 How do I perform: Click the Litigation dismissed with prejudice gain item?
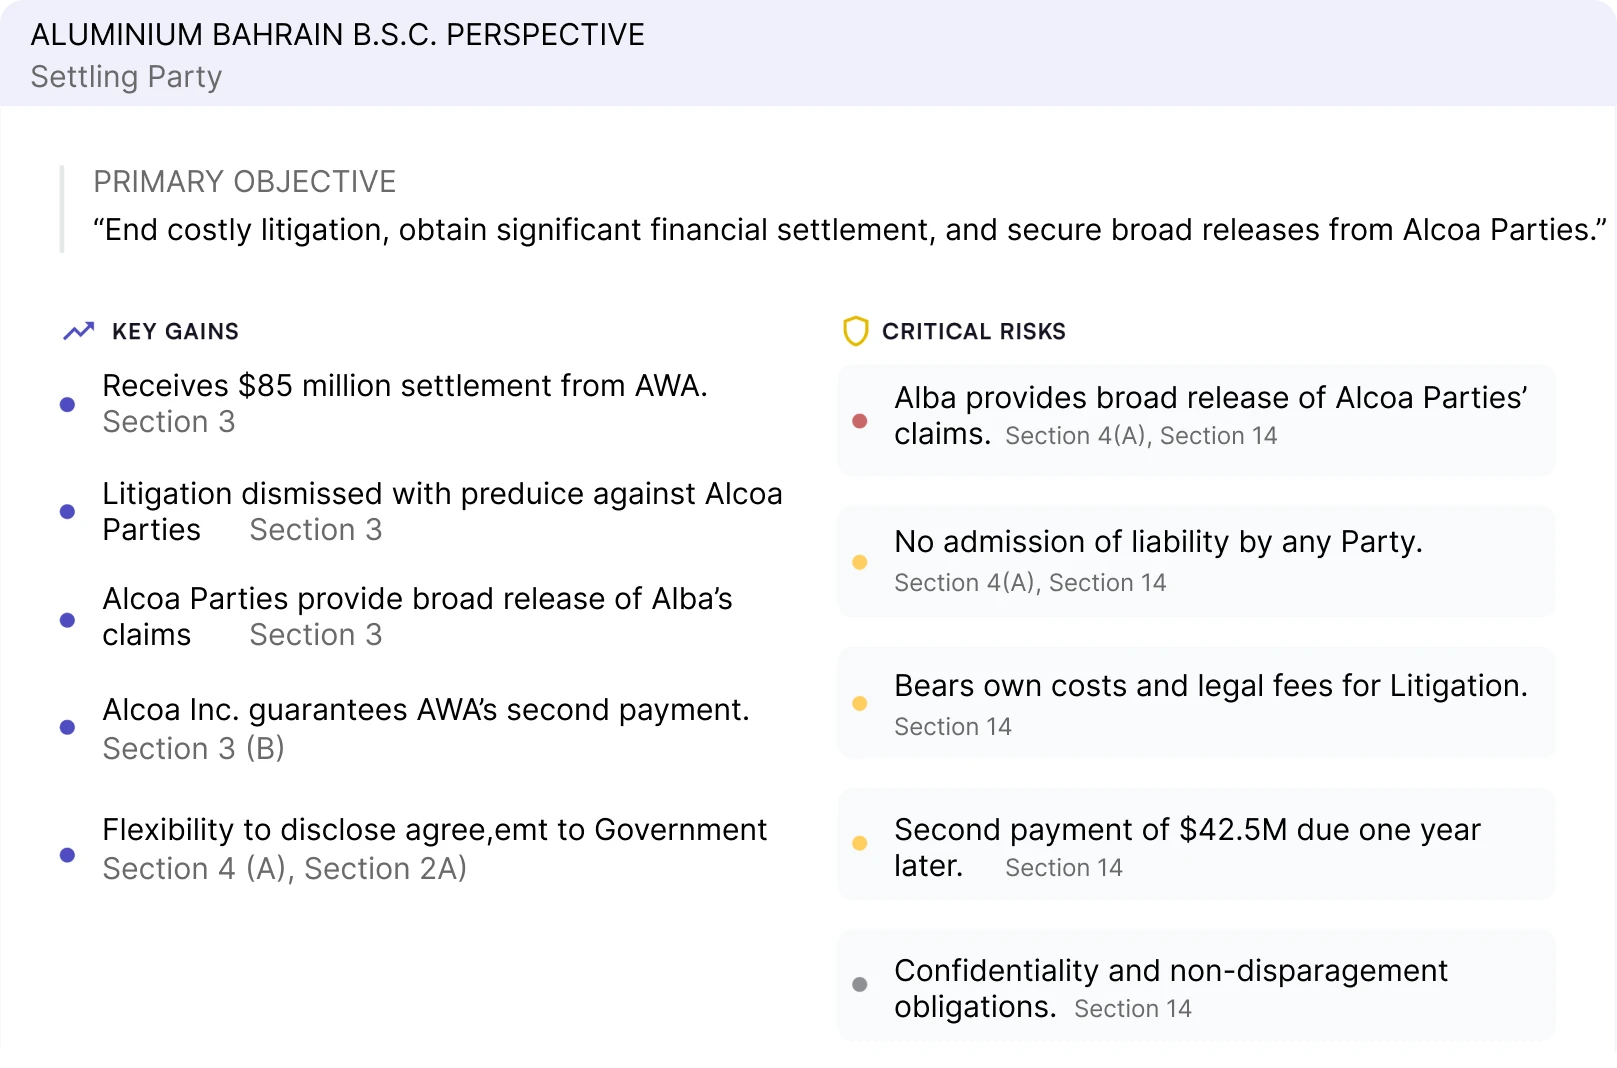coord(442,494)
